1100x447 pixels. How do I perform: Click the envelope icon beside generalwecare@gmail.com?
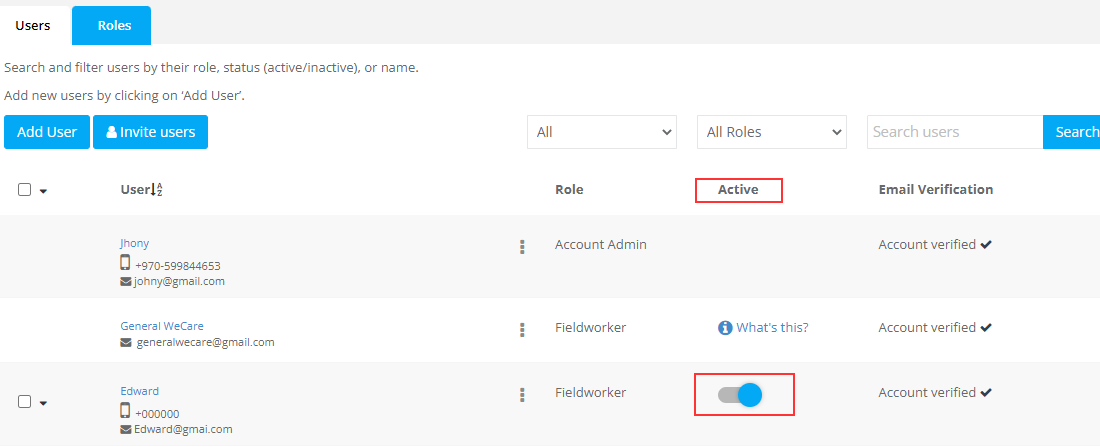click(x=126, y=343)
